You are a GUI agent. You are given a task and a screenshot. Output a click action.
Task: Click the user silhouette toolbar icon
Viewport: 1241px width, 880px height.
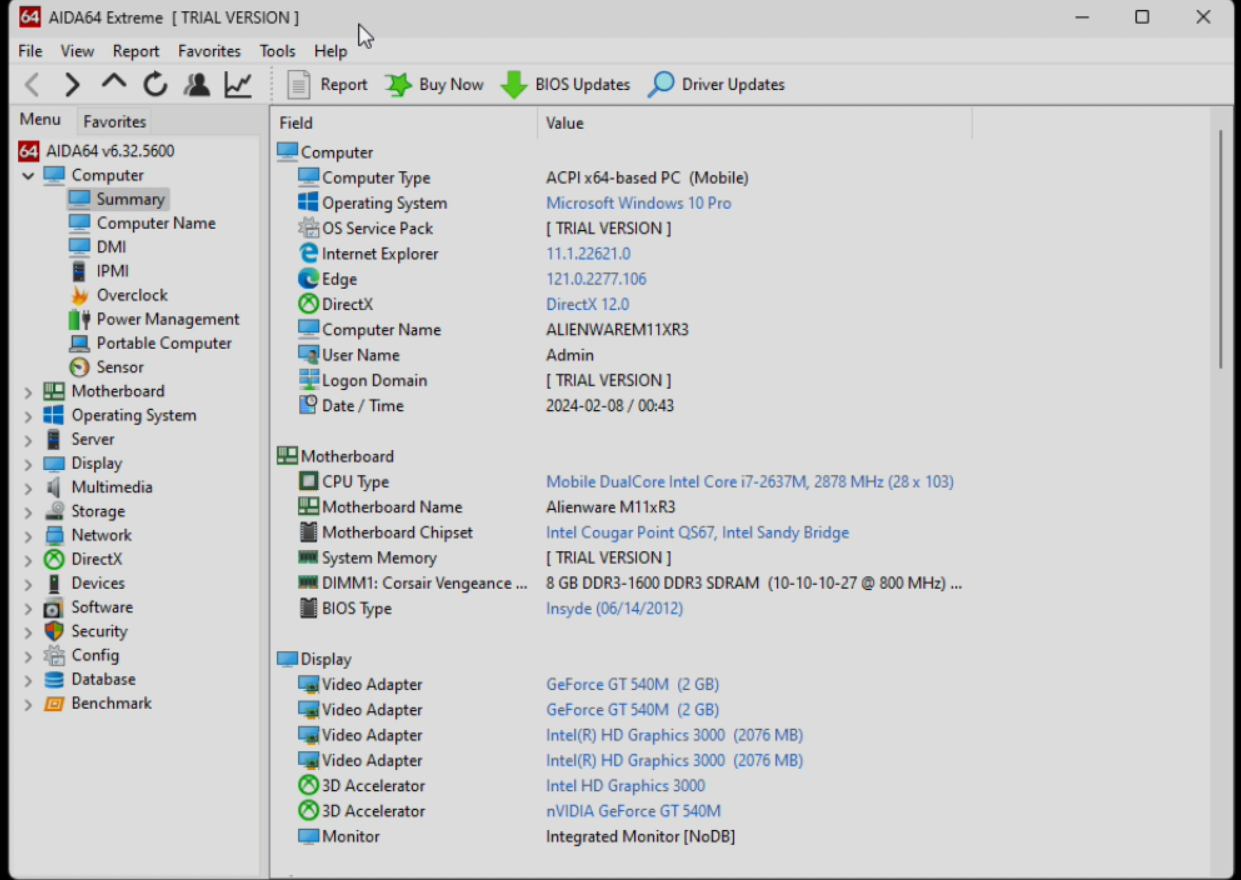197,85
